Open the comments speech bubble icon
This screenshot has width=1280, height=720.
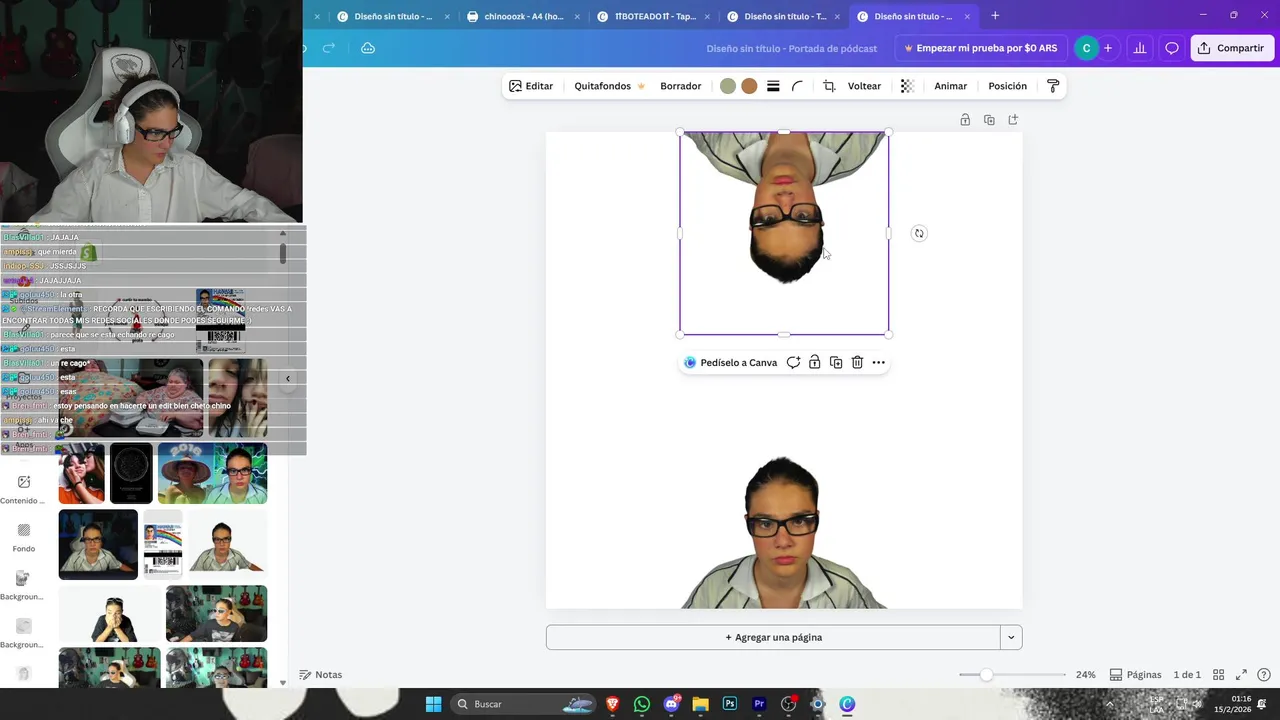point(1172,48)
